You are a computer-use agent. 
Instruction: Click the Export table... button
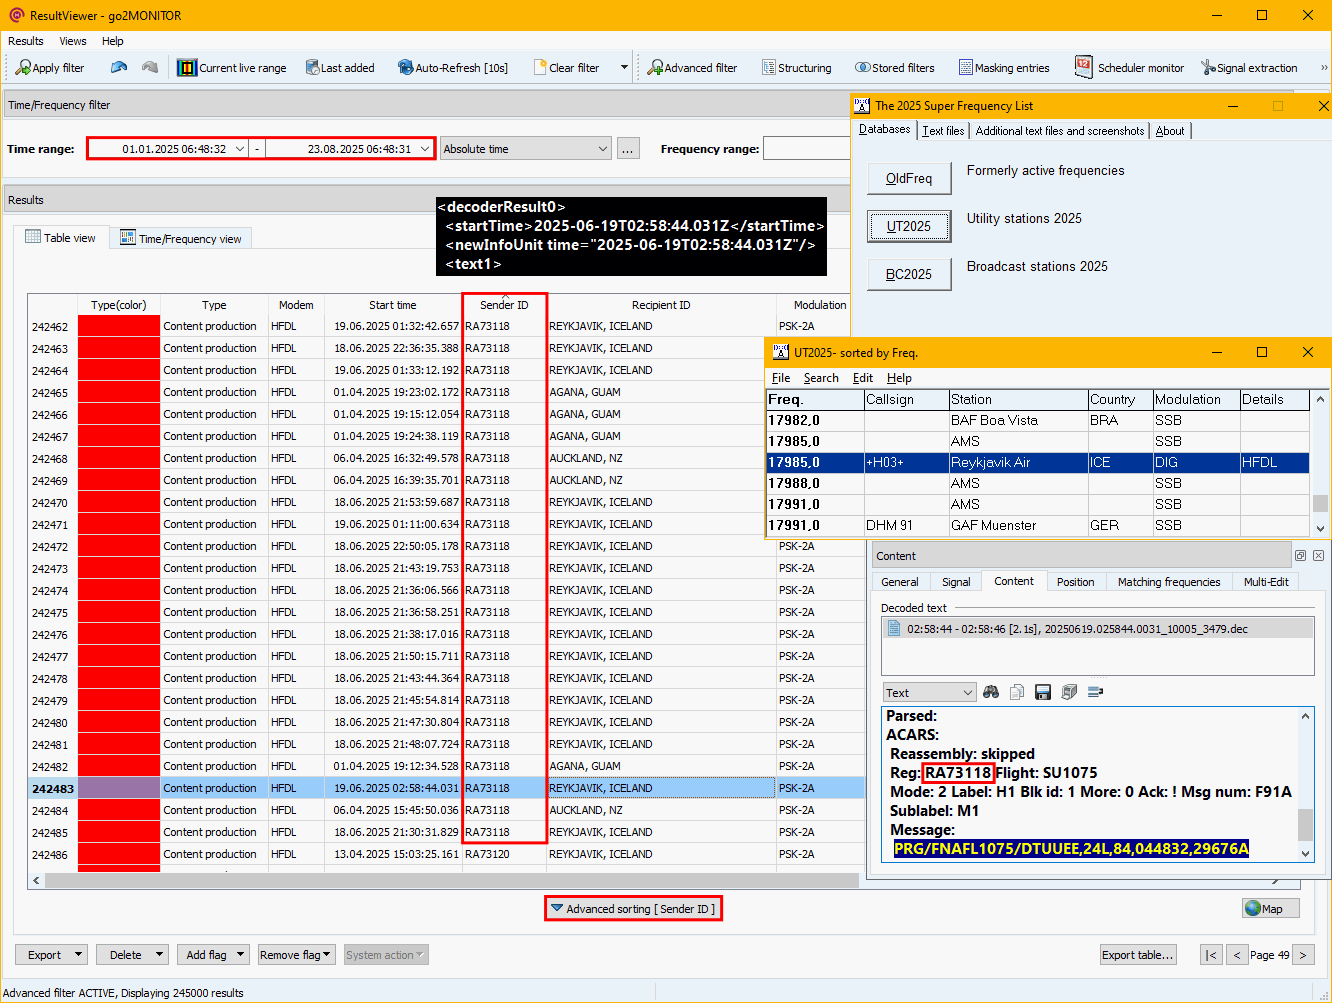1137,954
